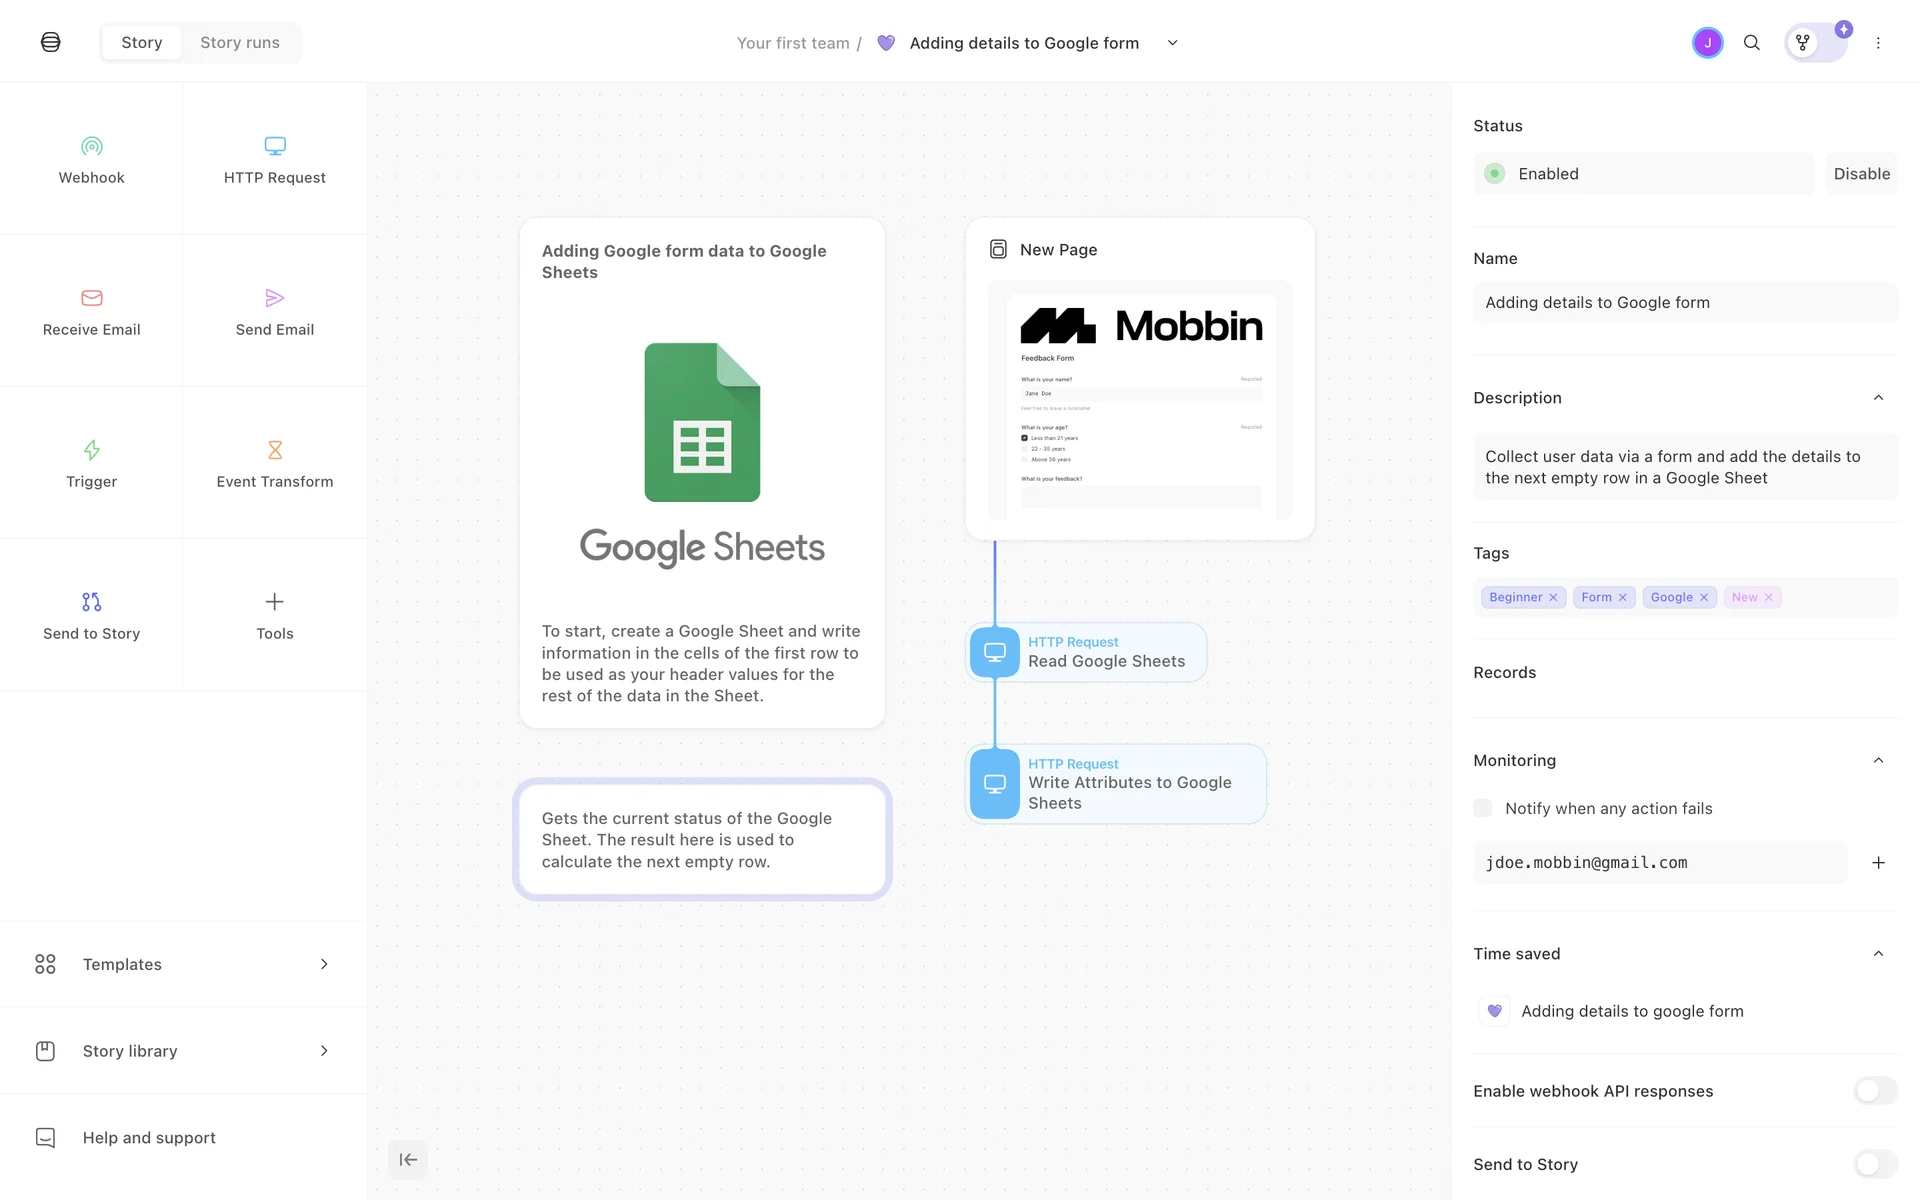Viewport: 1920px width, 1200px height.
Task: Pick the Receive Email action
Action: pyautogui.click(x=91, y=311)
